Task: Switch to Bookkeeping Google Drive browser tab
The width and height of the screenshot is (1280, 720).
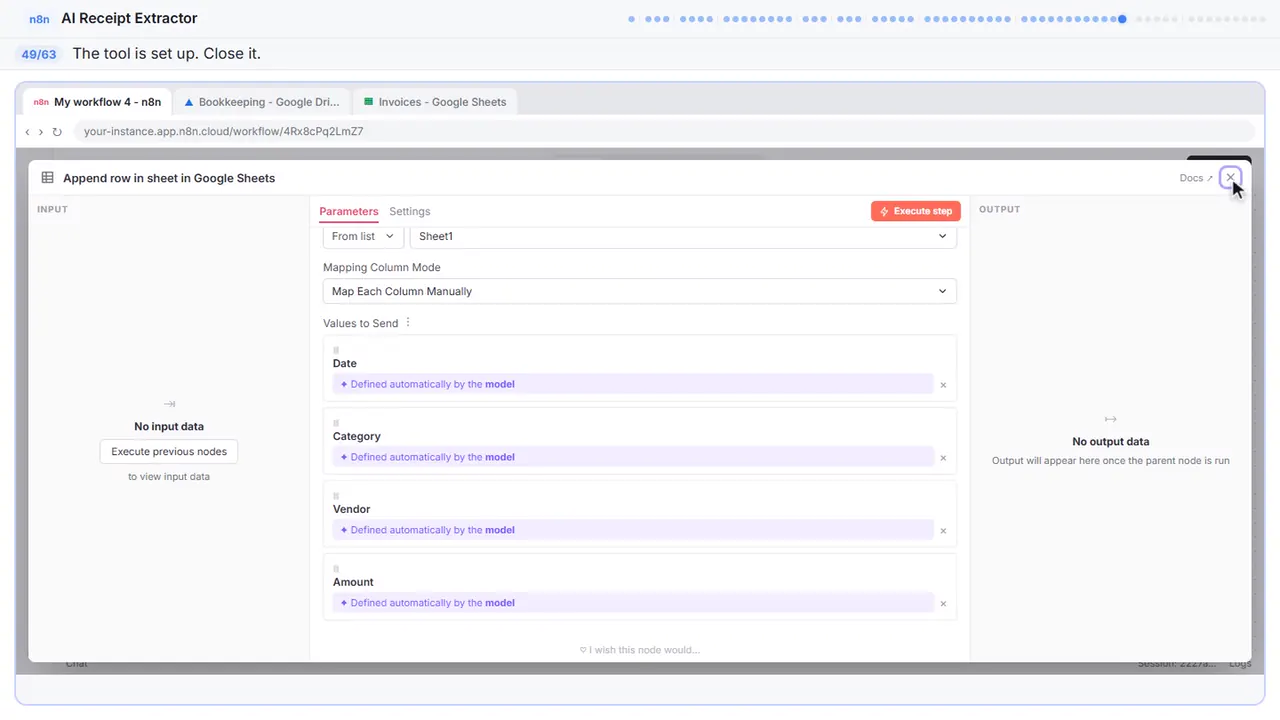Action: [x=262, y=102]
